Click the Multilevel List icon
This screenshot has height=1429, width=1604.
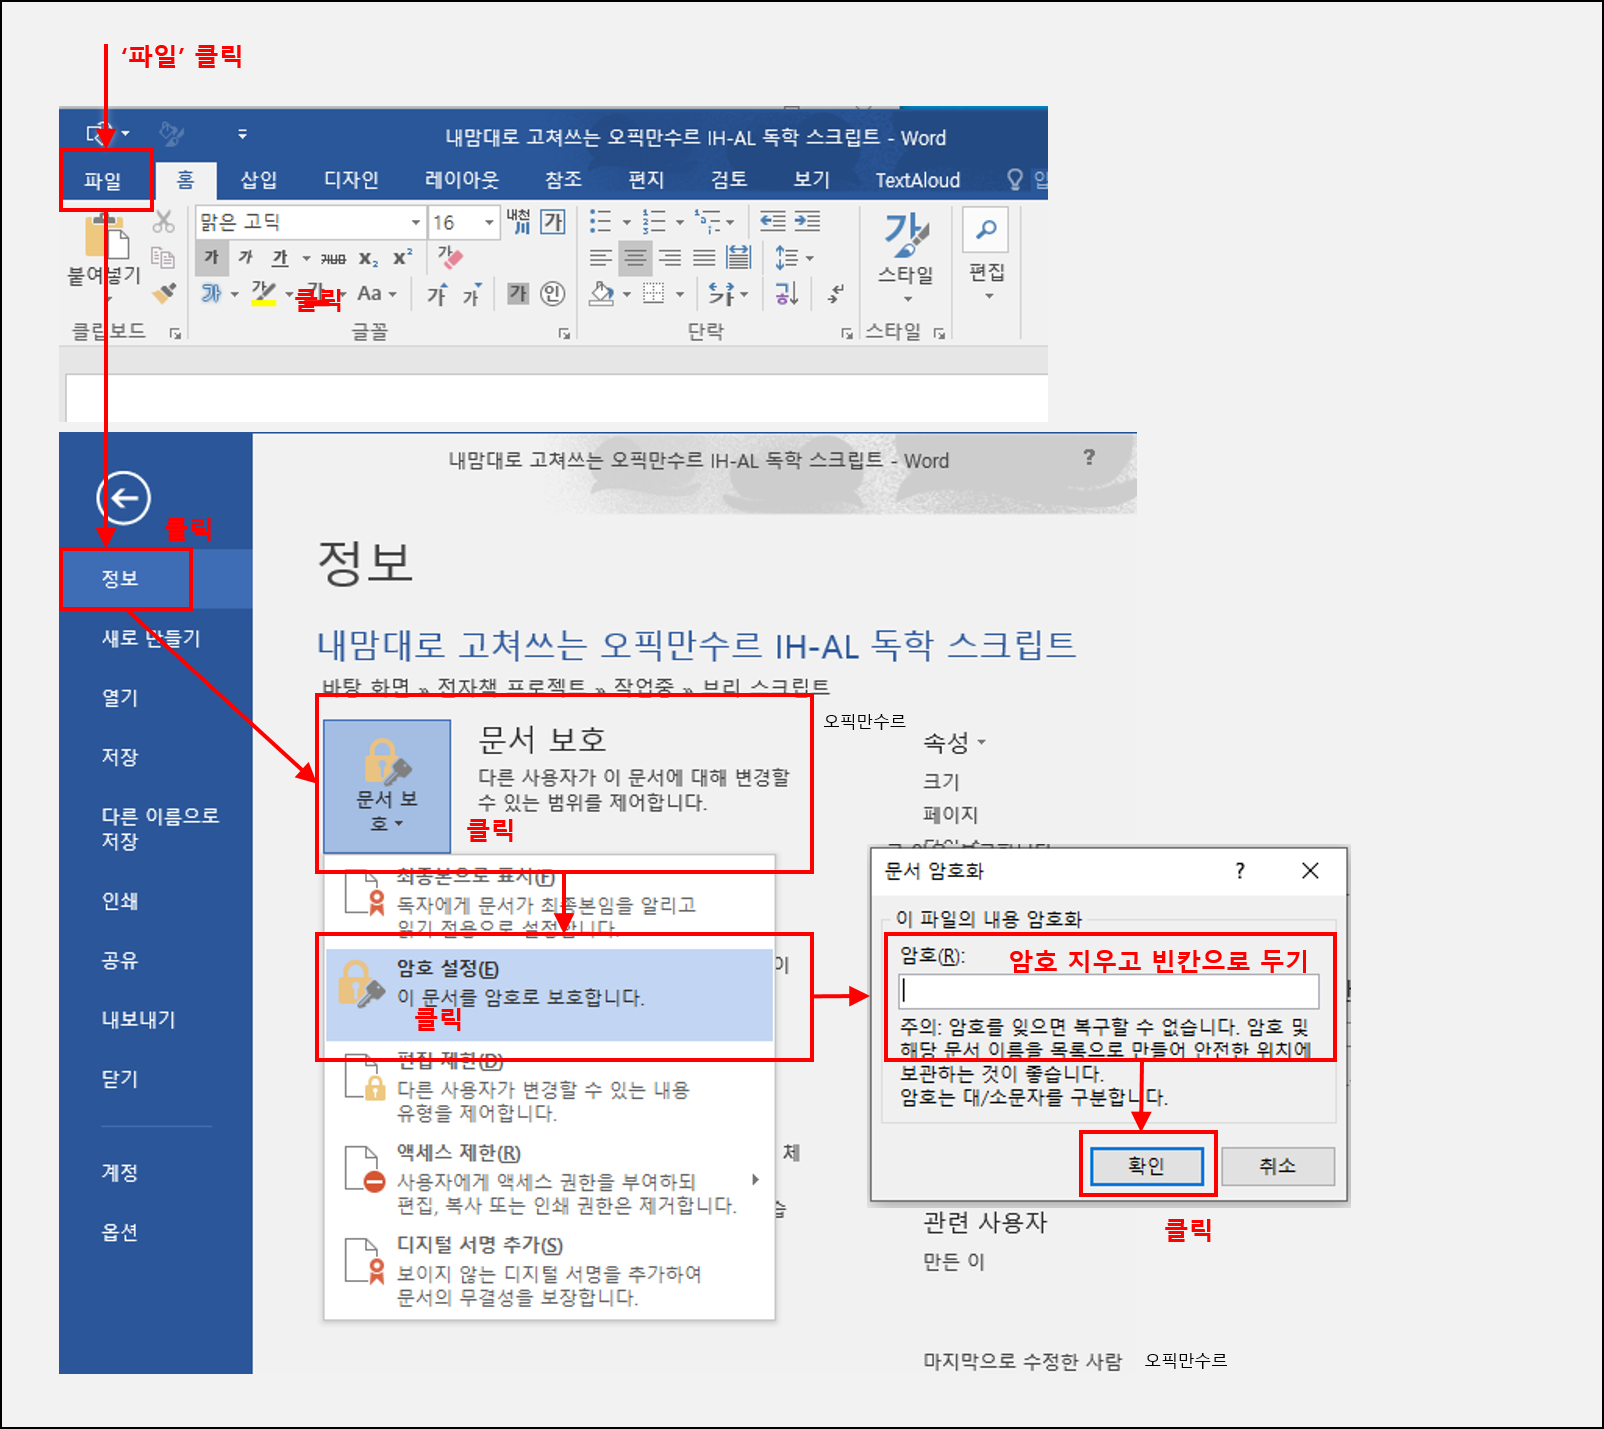coord(708,221)
